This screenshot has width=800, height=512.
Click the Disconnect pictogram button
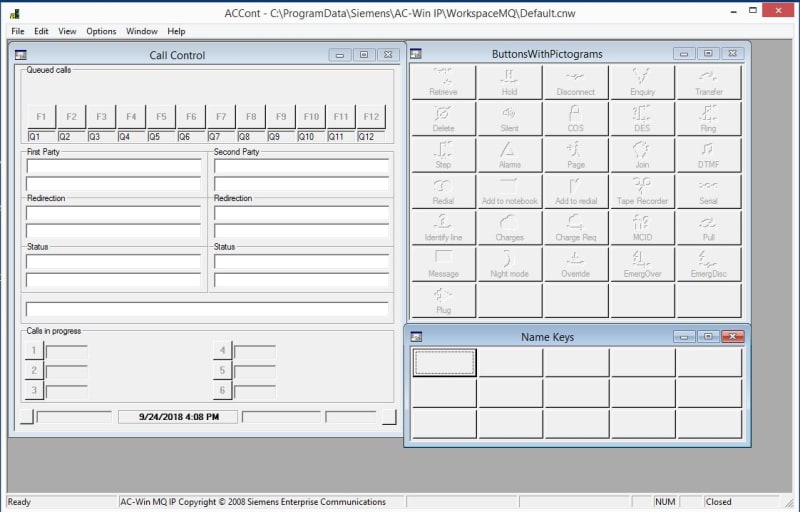(576, 82)
